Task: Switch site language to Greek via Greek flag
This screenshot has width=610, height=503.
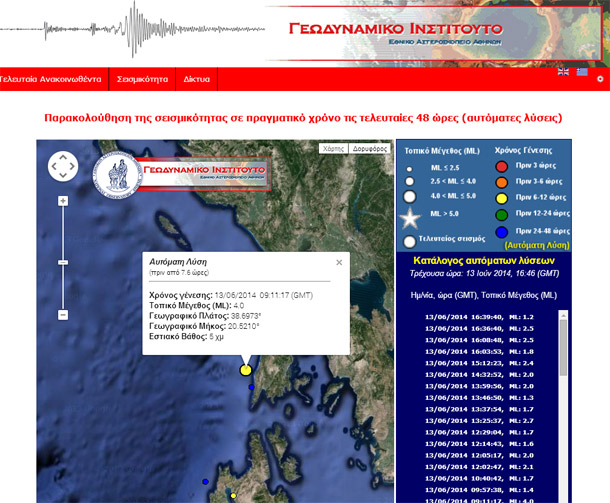Action: pyautogui.click(x=582, y=71)
